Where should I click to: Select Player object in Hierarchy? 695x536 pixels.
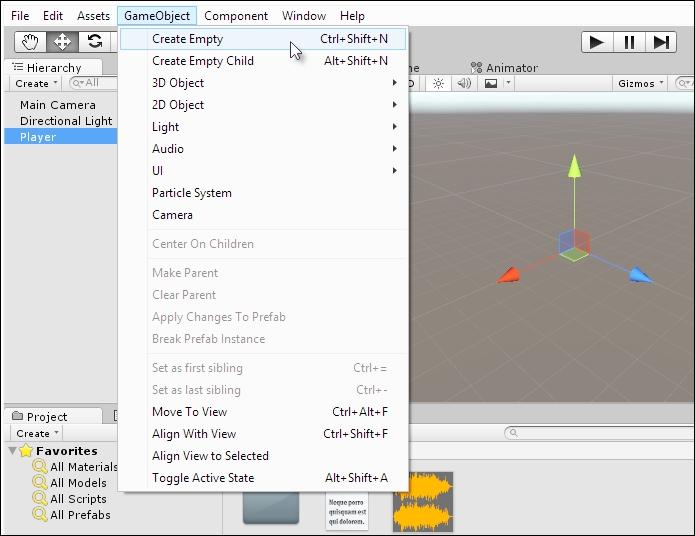click(61, 137)
